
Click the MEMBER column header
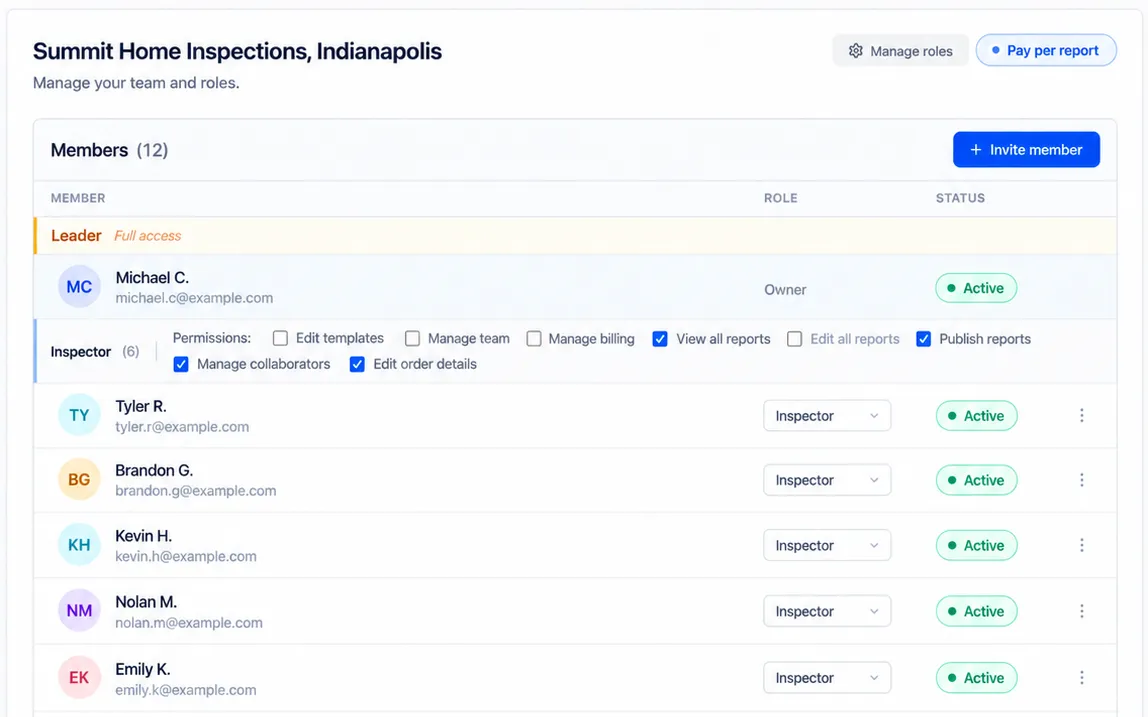coord(78,198)
